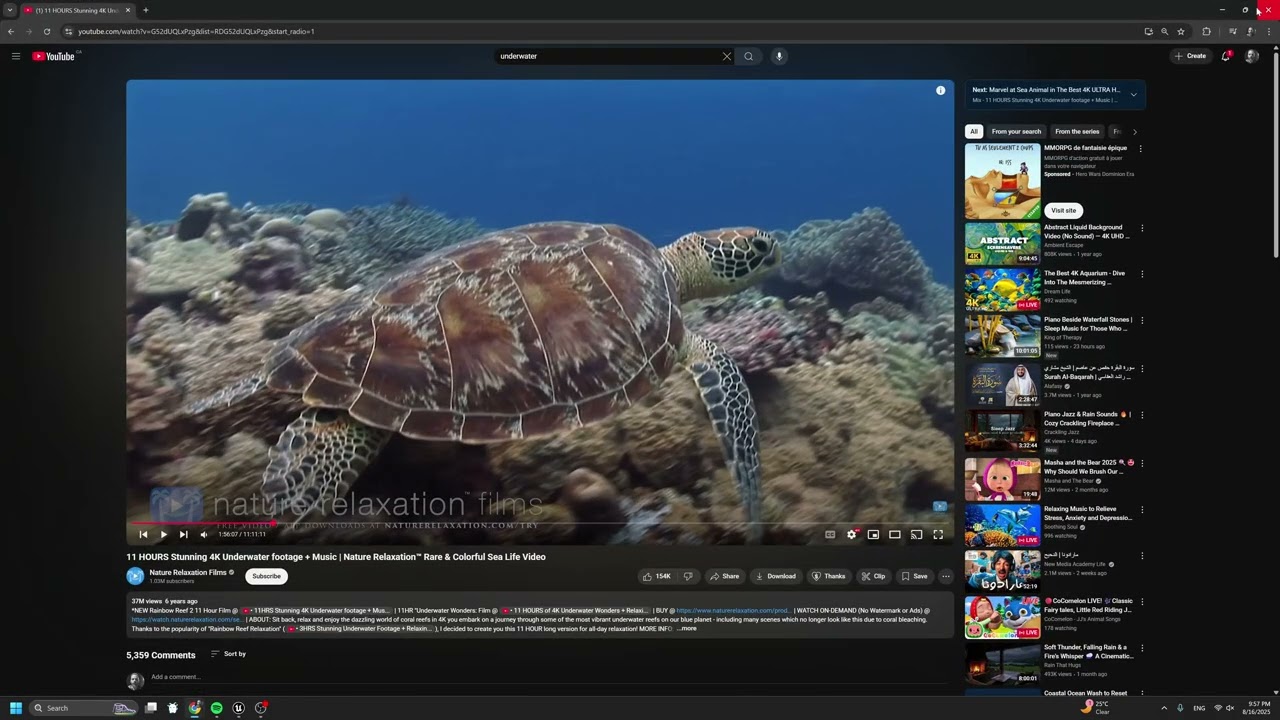Expand the Next mix playlist panel
1280x720 pixels.
1133,94
